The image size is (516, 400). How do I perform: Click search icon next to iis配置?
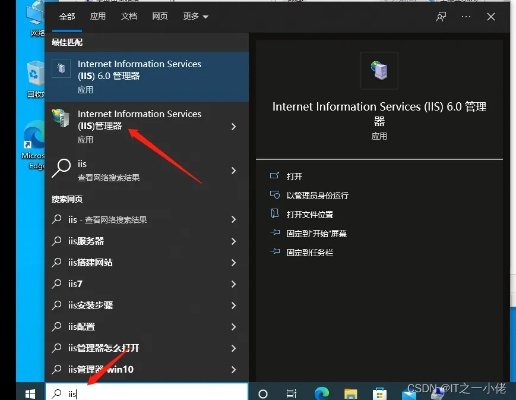(57, 326)
